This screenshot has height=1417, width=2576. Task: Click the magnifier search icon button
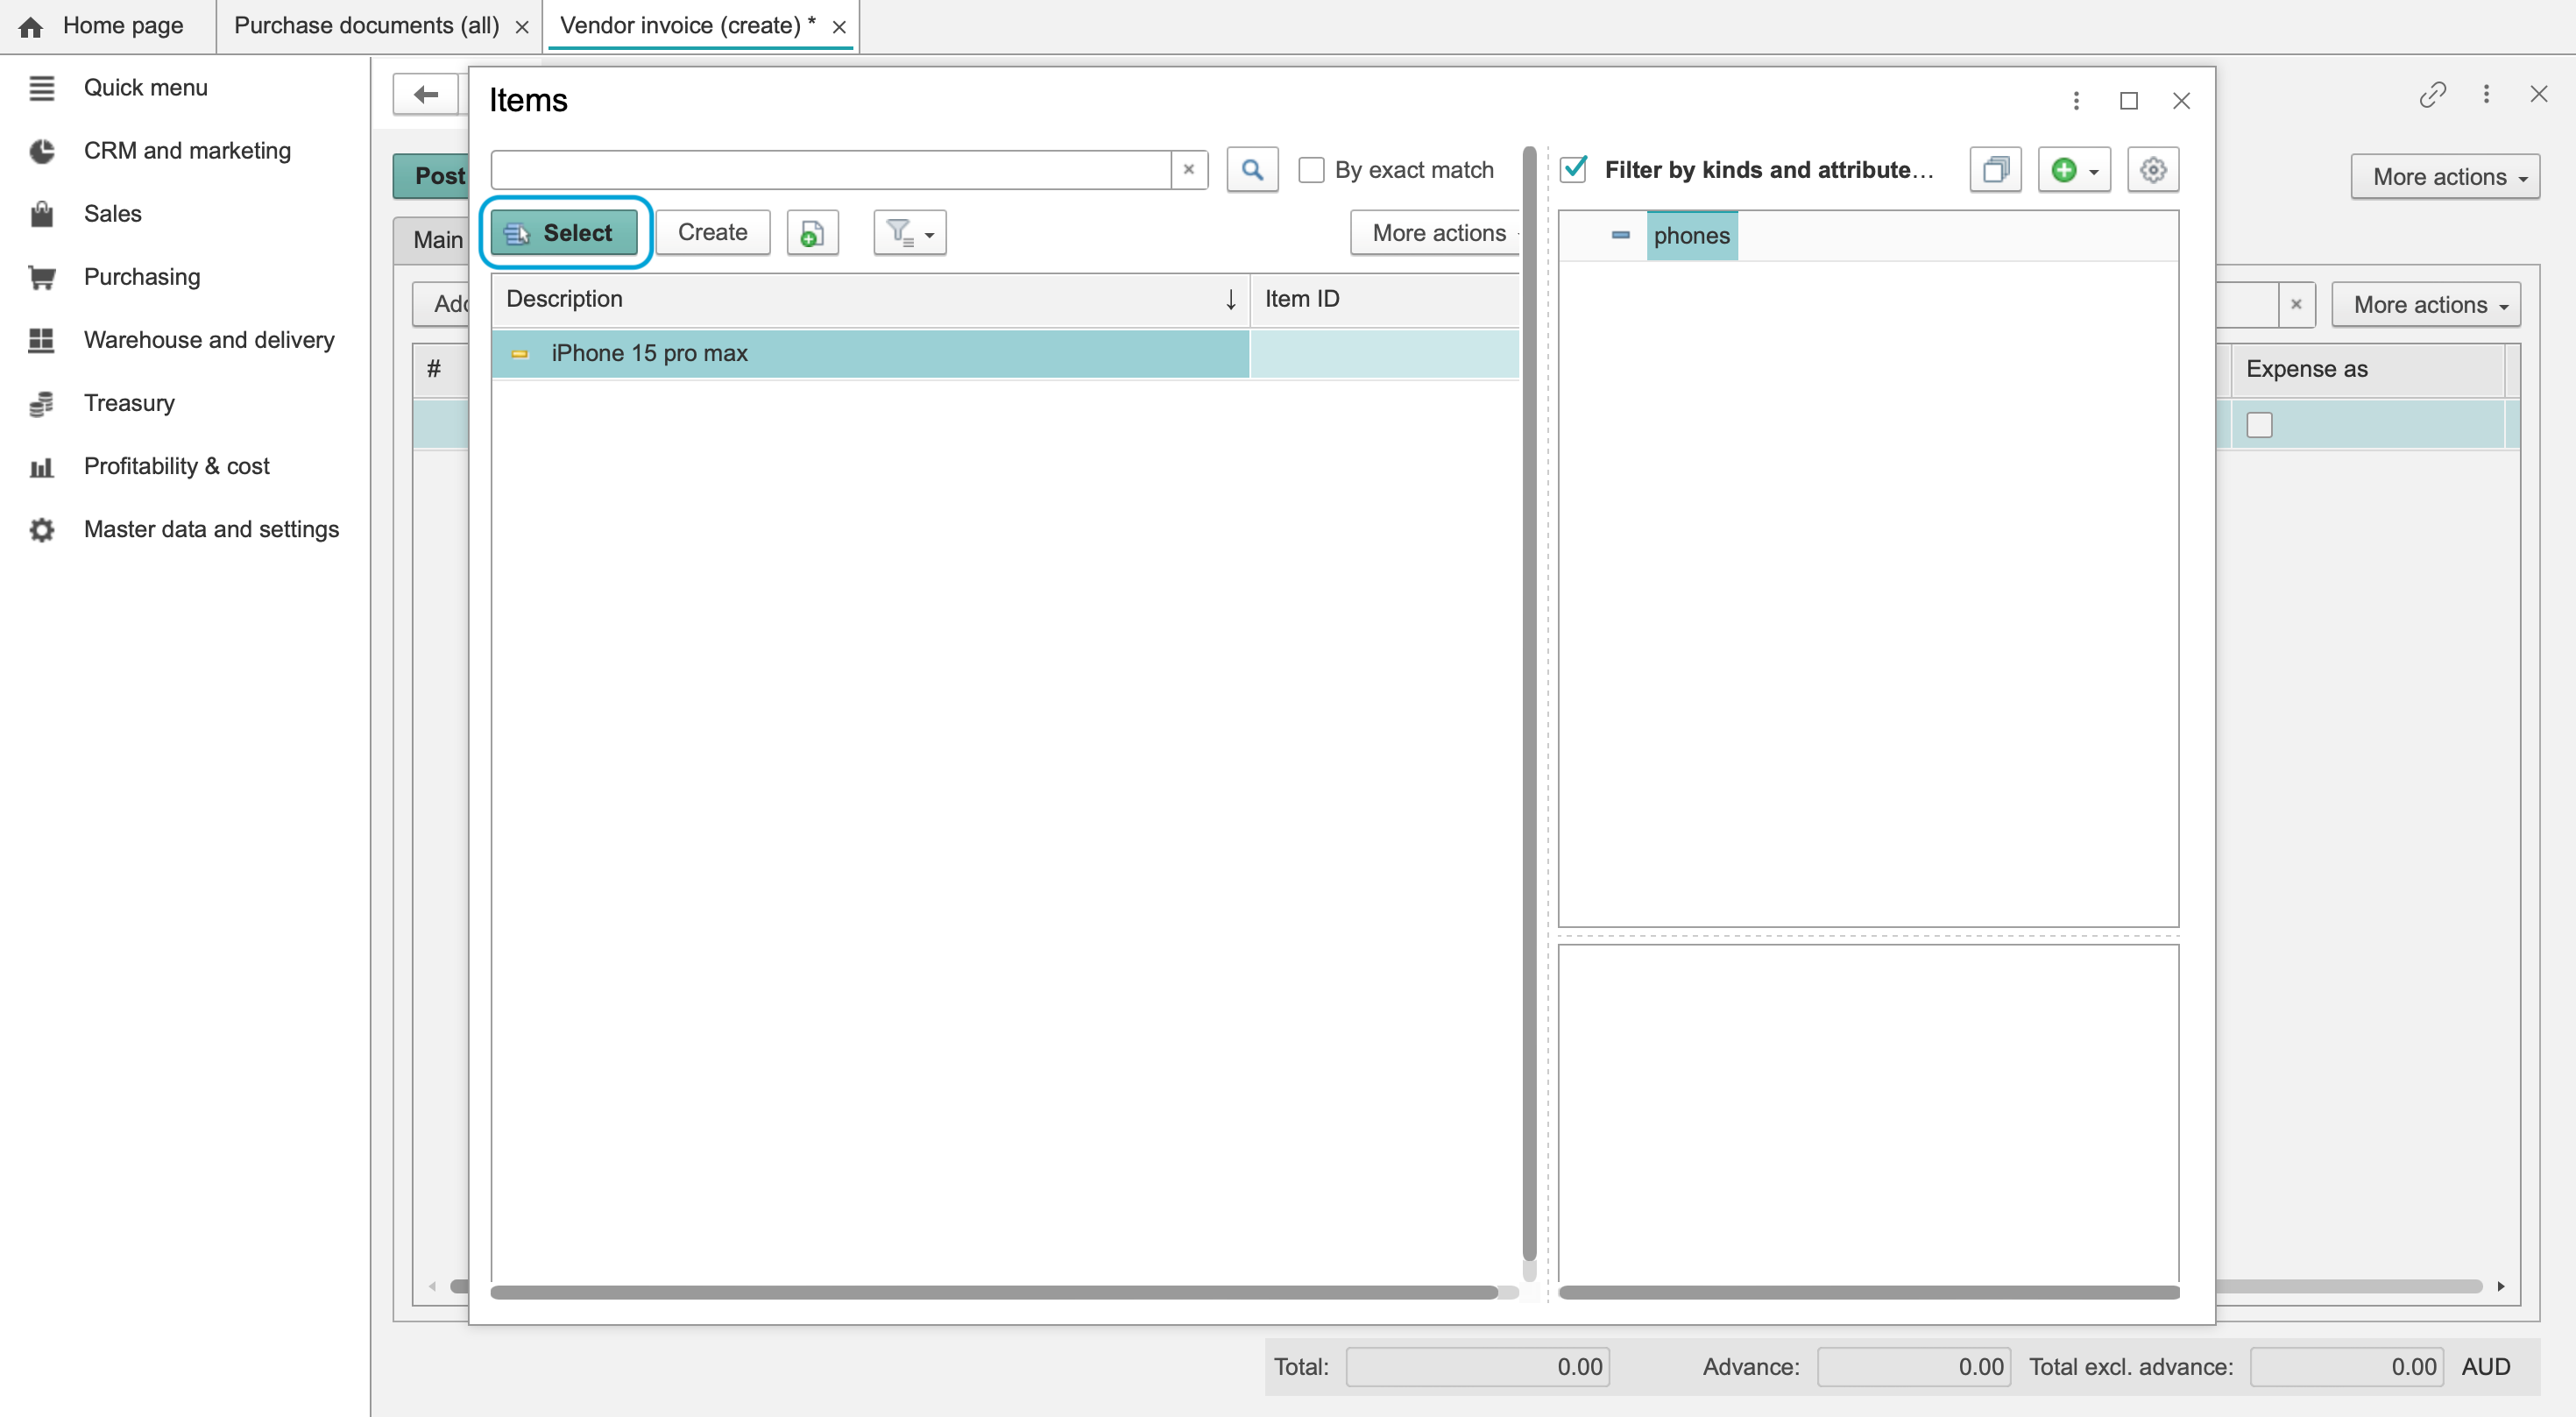(1252, 170)
